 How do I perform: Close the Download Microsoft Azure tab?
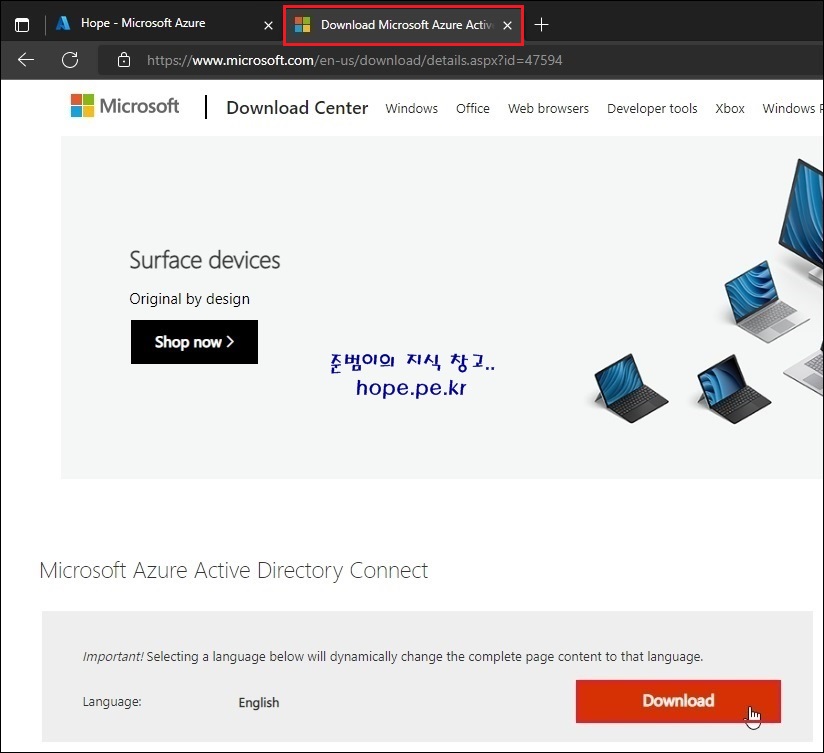click(507, 25)
